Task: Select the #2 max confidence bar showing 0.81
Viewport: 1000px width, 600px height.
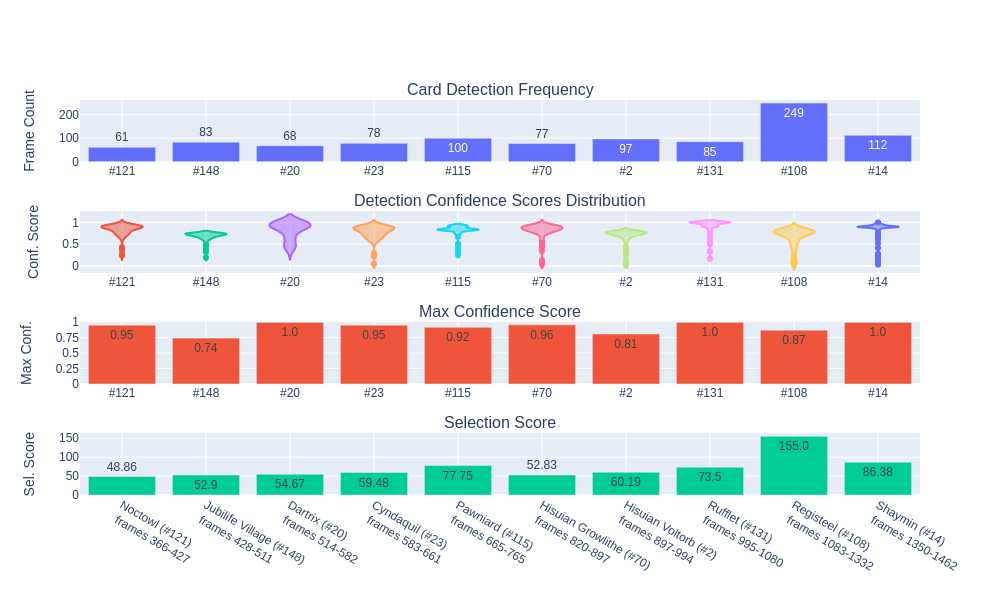Action: tap(626, 359)
